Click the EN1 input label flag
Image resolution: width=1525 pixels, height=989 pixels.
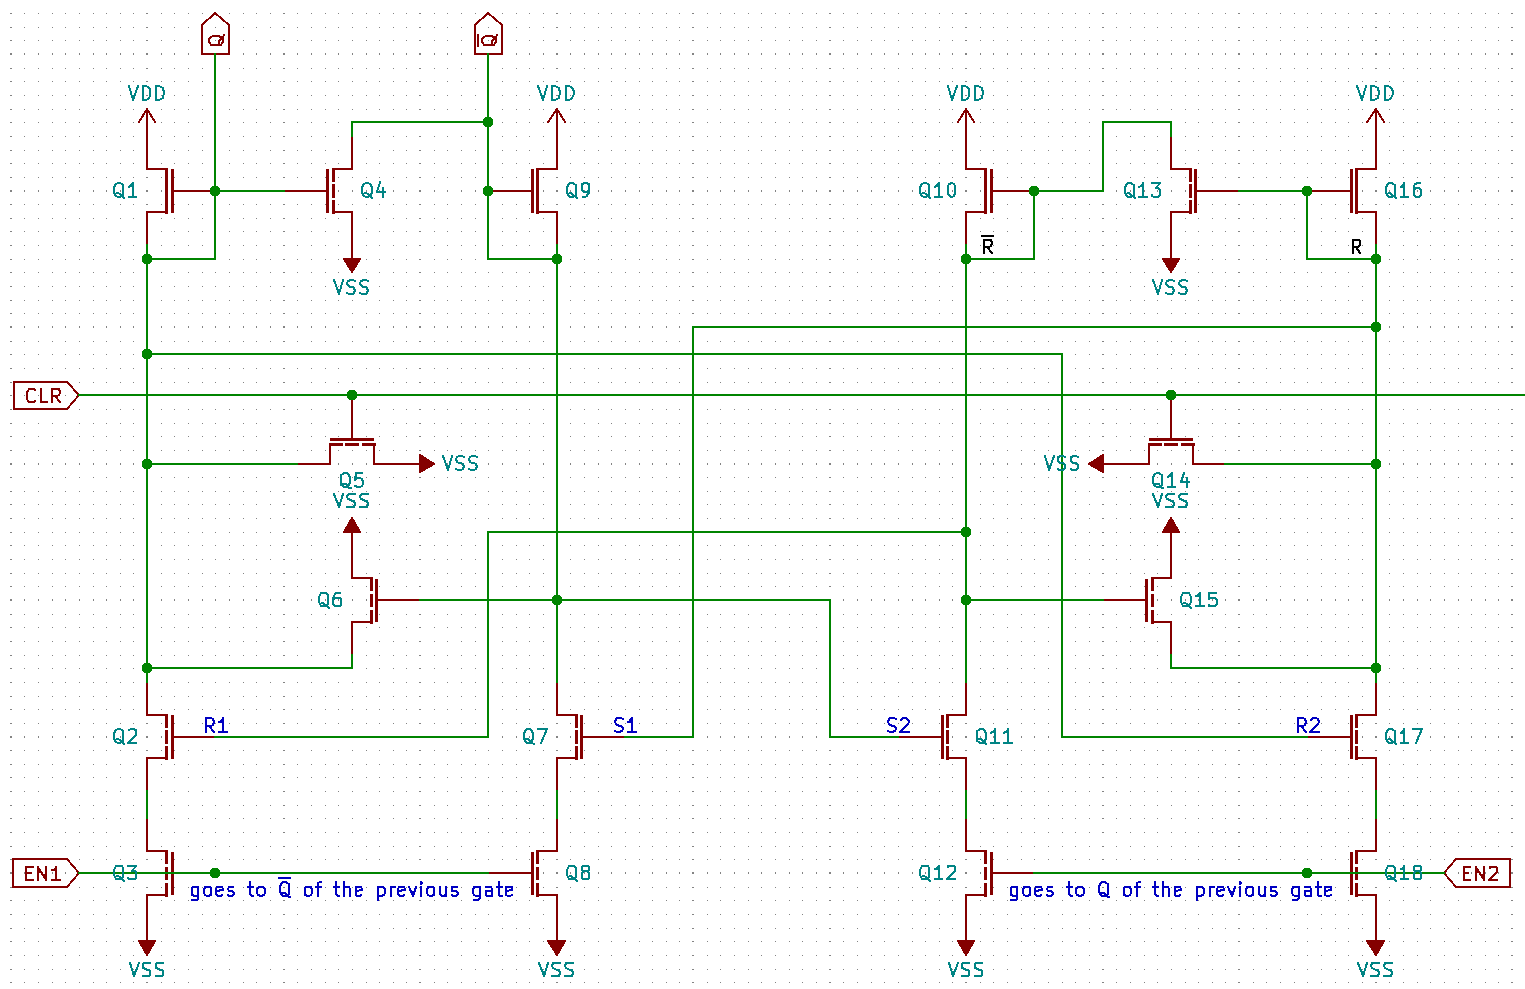[46, 873]
